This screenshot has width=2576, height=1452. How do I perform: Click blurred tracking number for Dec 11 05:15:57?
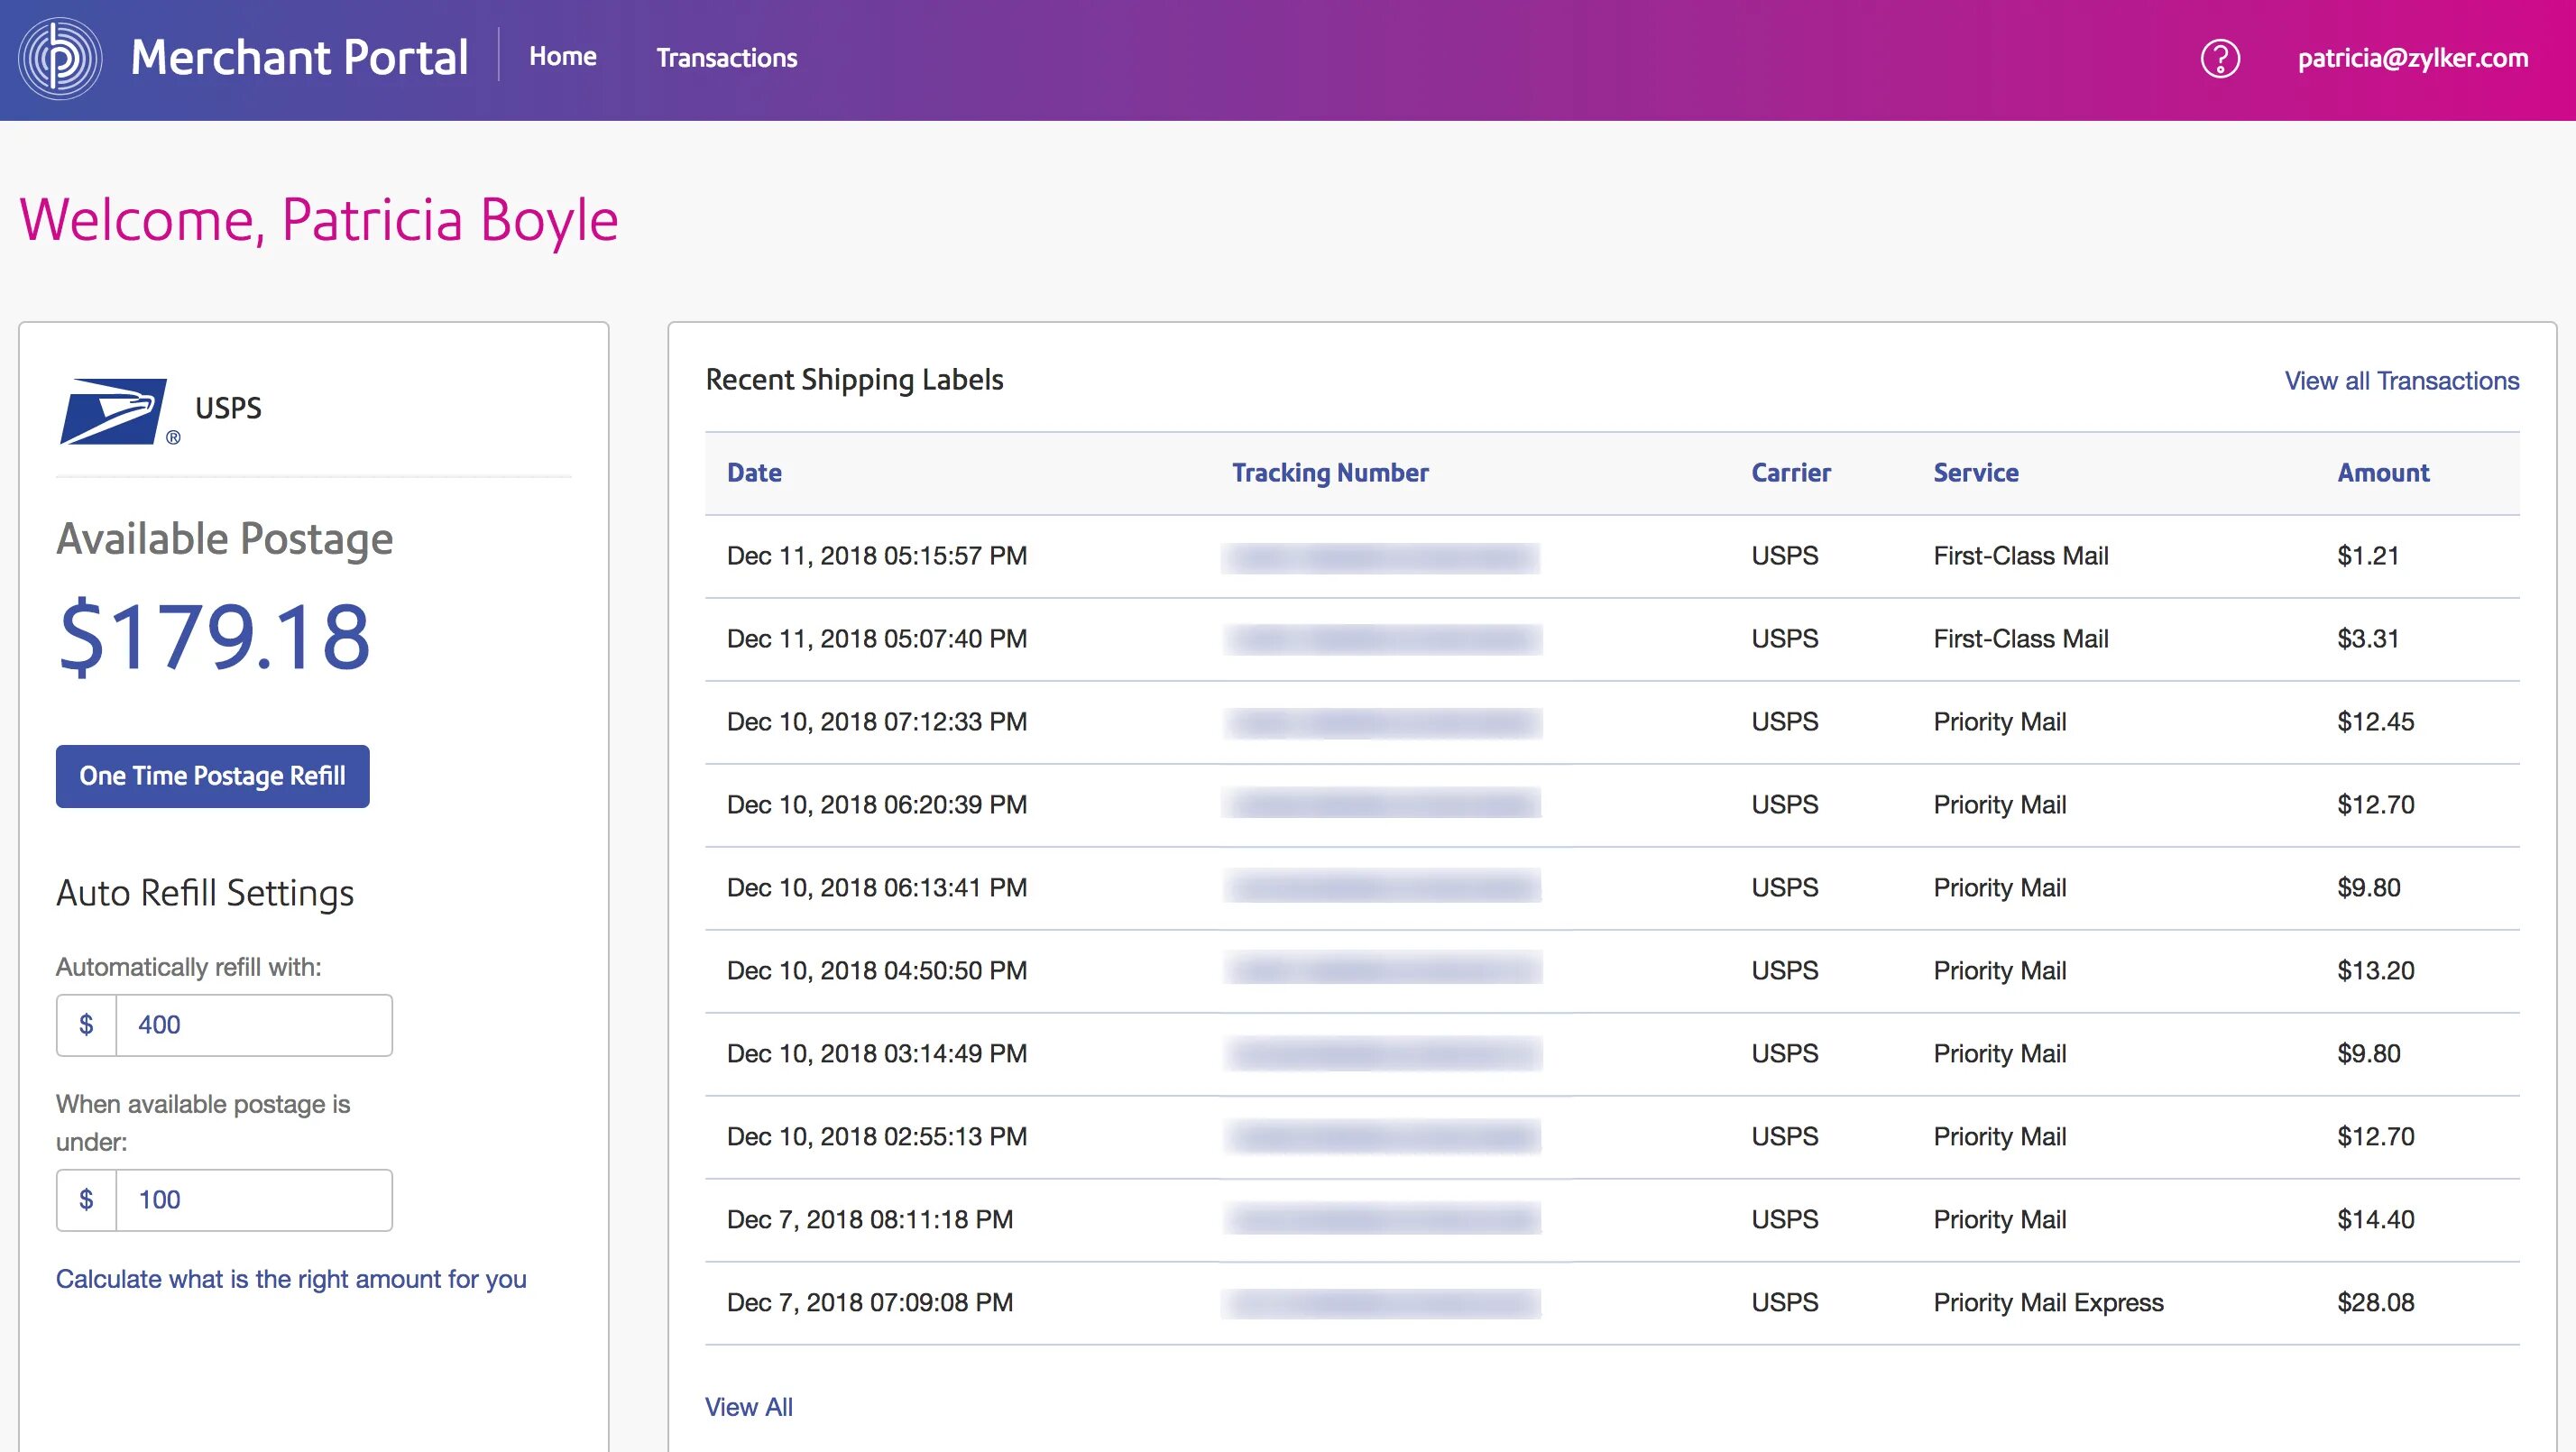pos(1379,557)
